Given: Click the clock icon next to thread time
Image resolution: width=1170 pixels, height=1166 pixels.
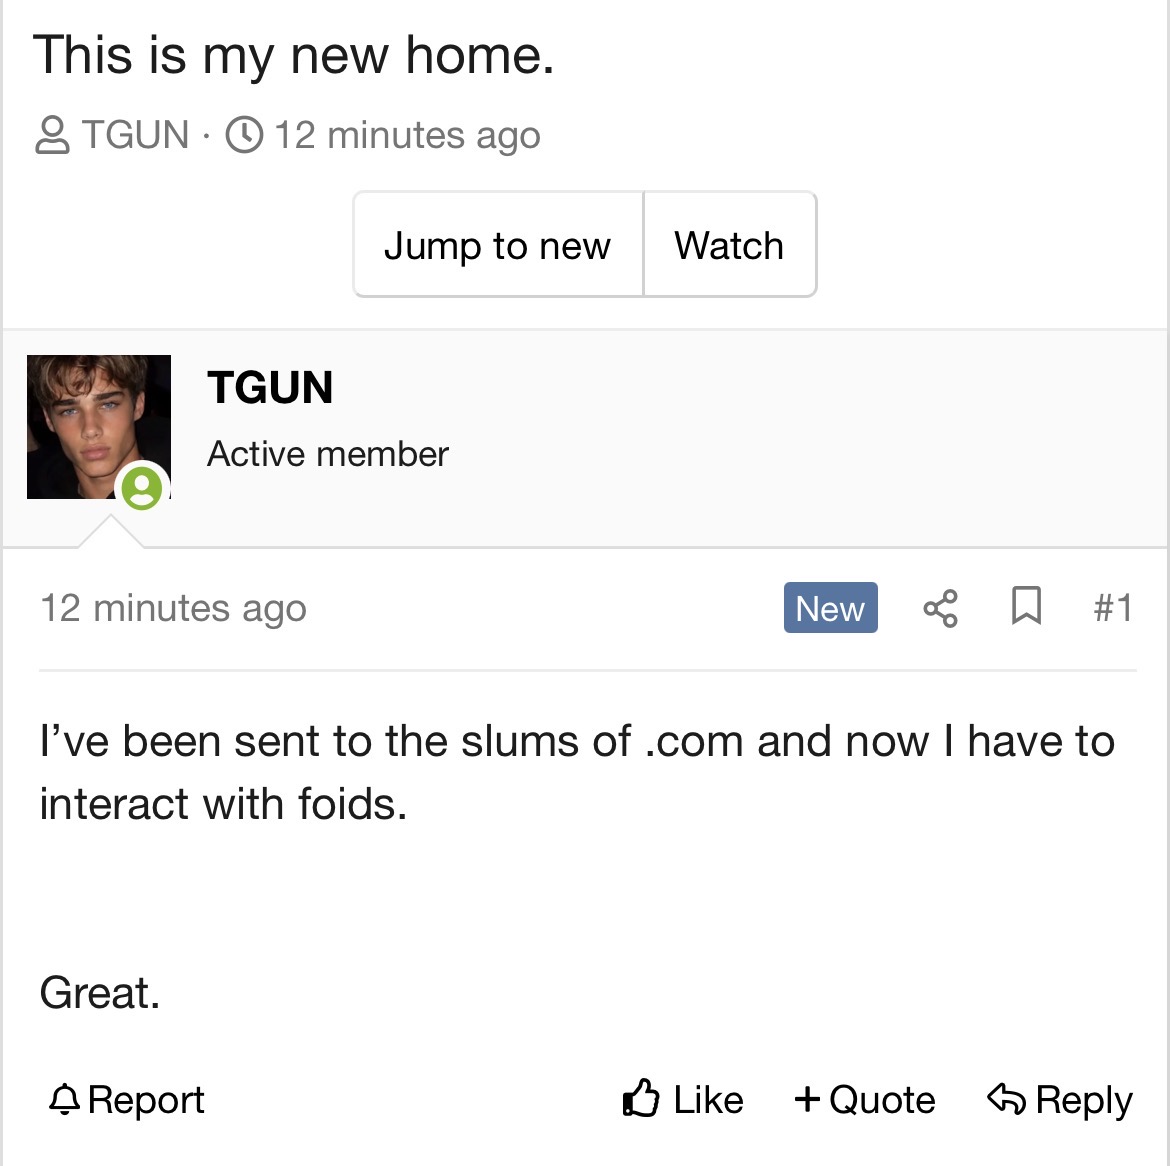Looking at the screenshot, I should [244, 134].
